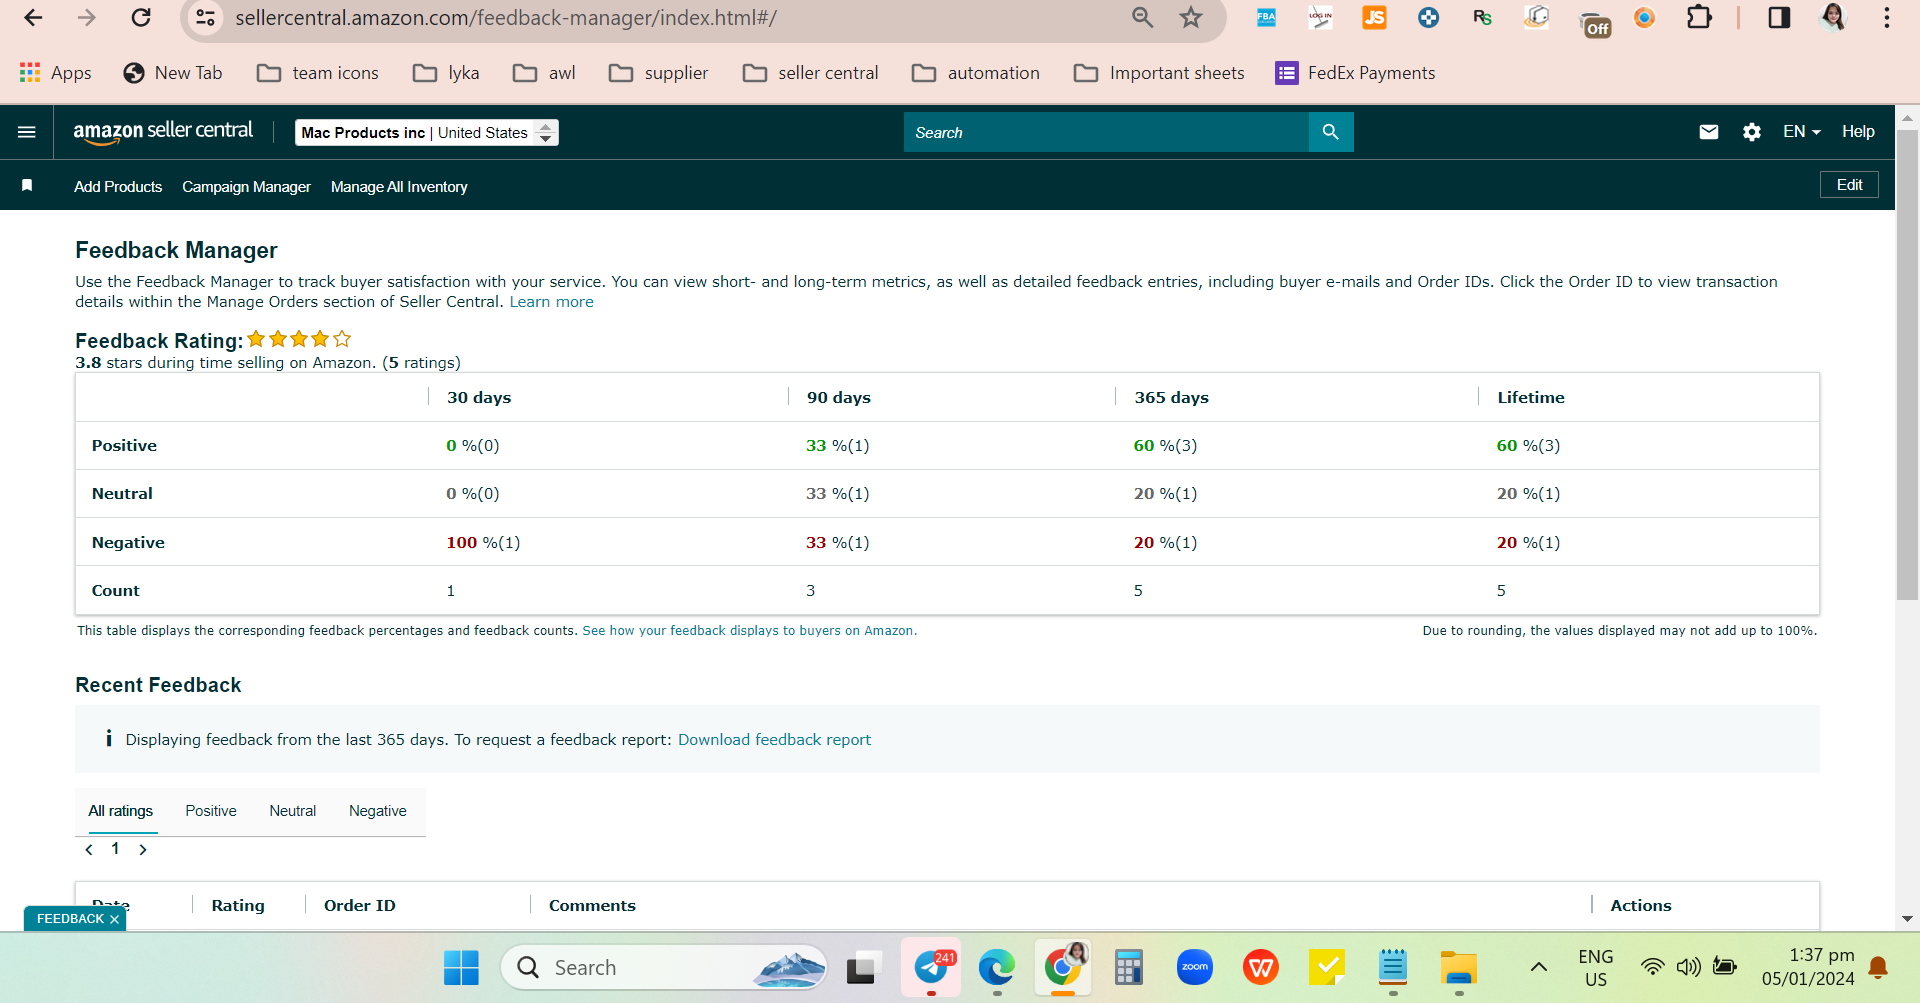Screen dimensions: 1920x1003
Task: Go forward using the browser forward arrow
Action: pos(87,18)
